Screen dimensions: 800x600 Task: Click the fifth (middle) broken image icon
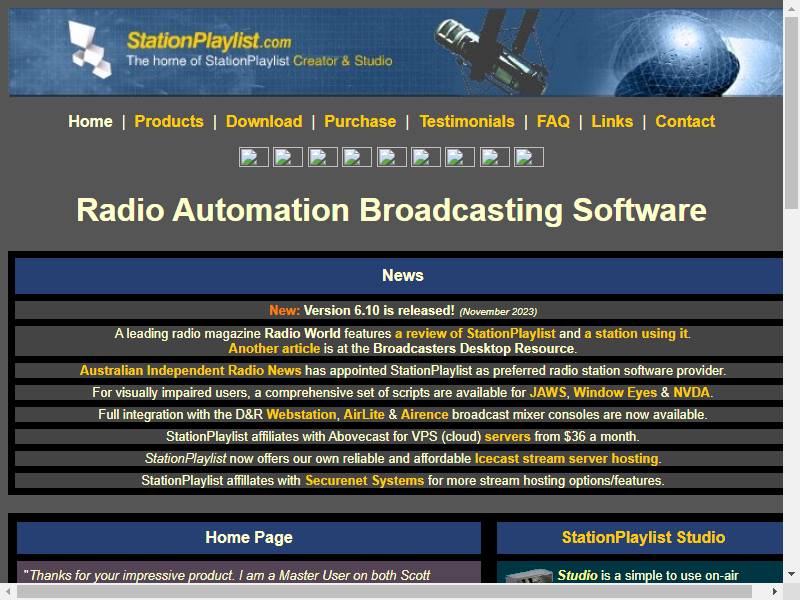pos(391,157)
